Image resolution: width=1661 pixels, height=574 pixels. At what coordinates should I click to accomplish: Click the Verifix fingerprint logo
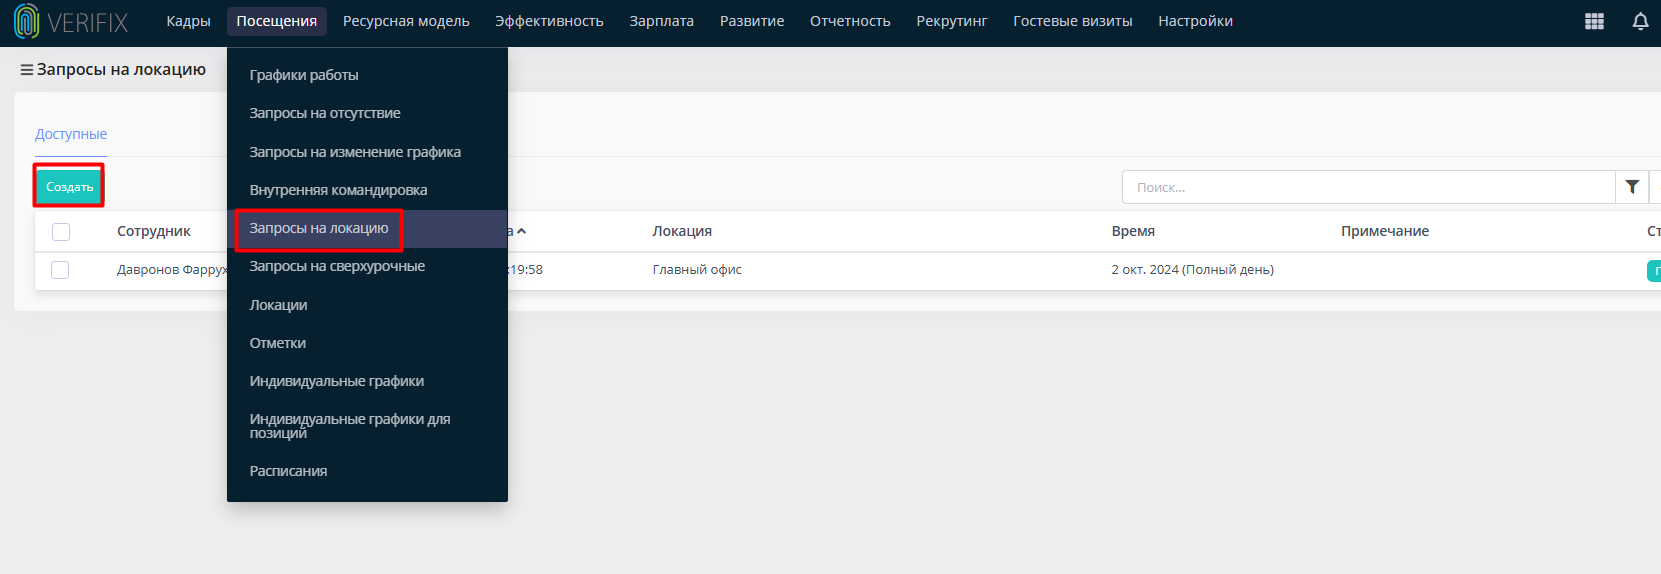coord(26,21)
